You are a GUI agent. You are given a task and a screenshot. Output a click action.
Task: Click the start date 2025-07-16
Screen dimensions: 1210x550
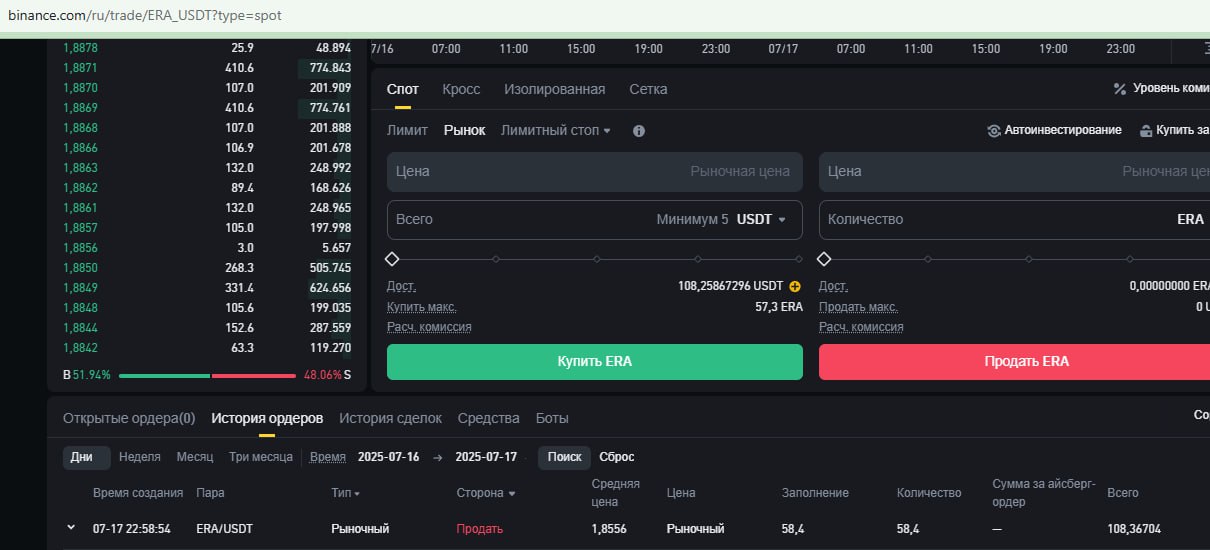pos(388,457)
